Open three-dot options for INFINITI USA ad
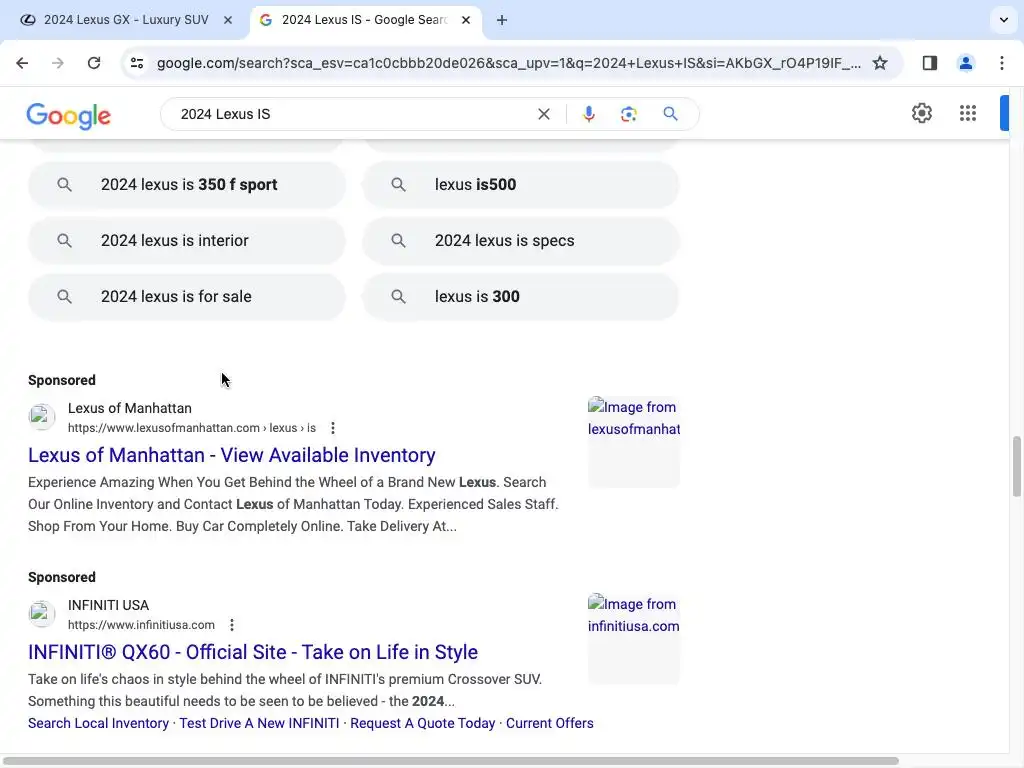This screenshot has width=1024, height=768. pyautogui.click(x=232, y=626)
